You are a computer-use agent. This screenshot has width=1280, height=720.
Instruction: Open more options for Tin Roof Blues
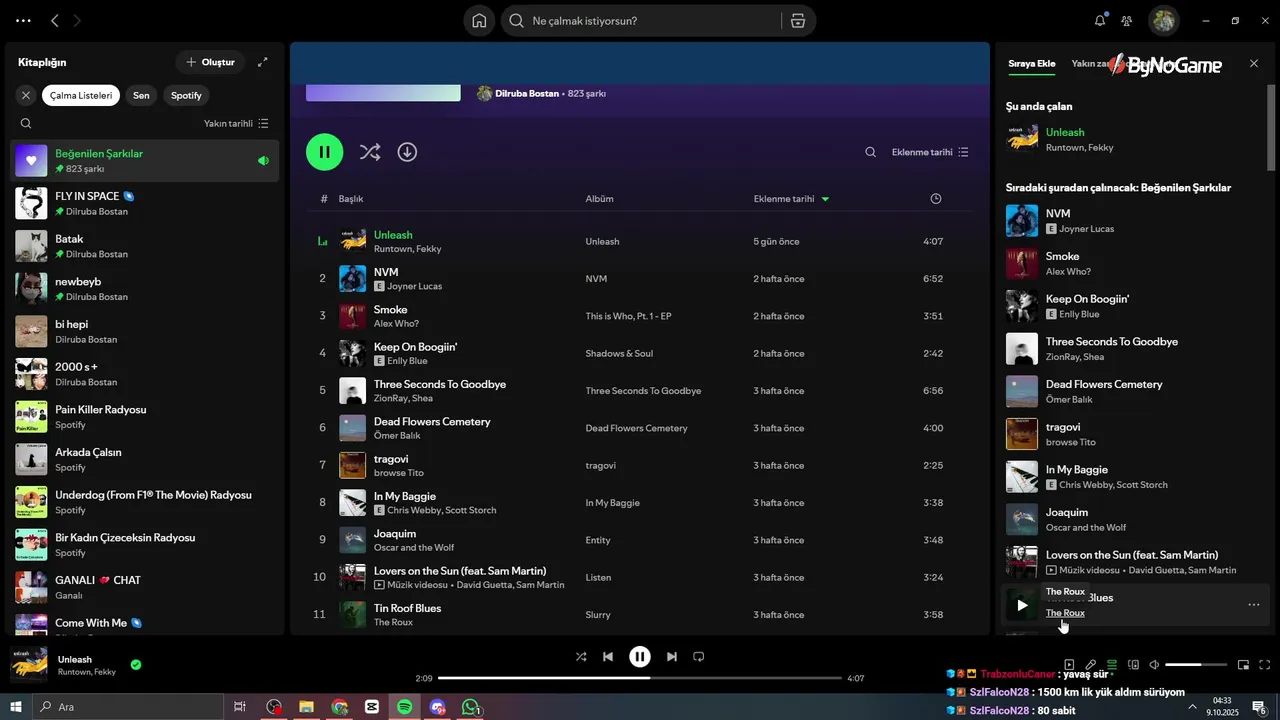[x=1253, y=605]
